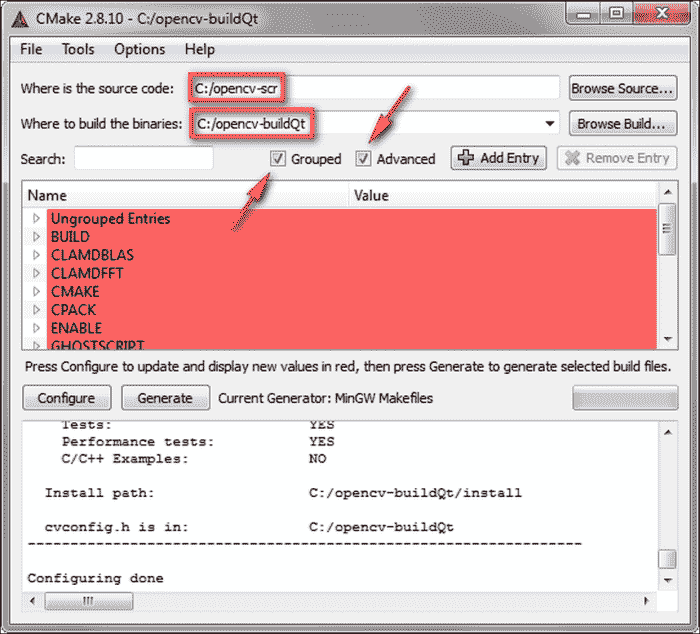Image resolution: width=700 pixels, height=634 pixels.
Task: Click the output log scroll right arrow
Action: tap(646, 601)
